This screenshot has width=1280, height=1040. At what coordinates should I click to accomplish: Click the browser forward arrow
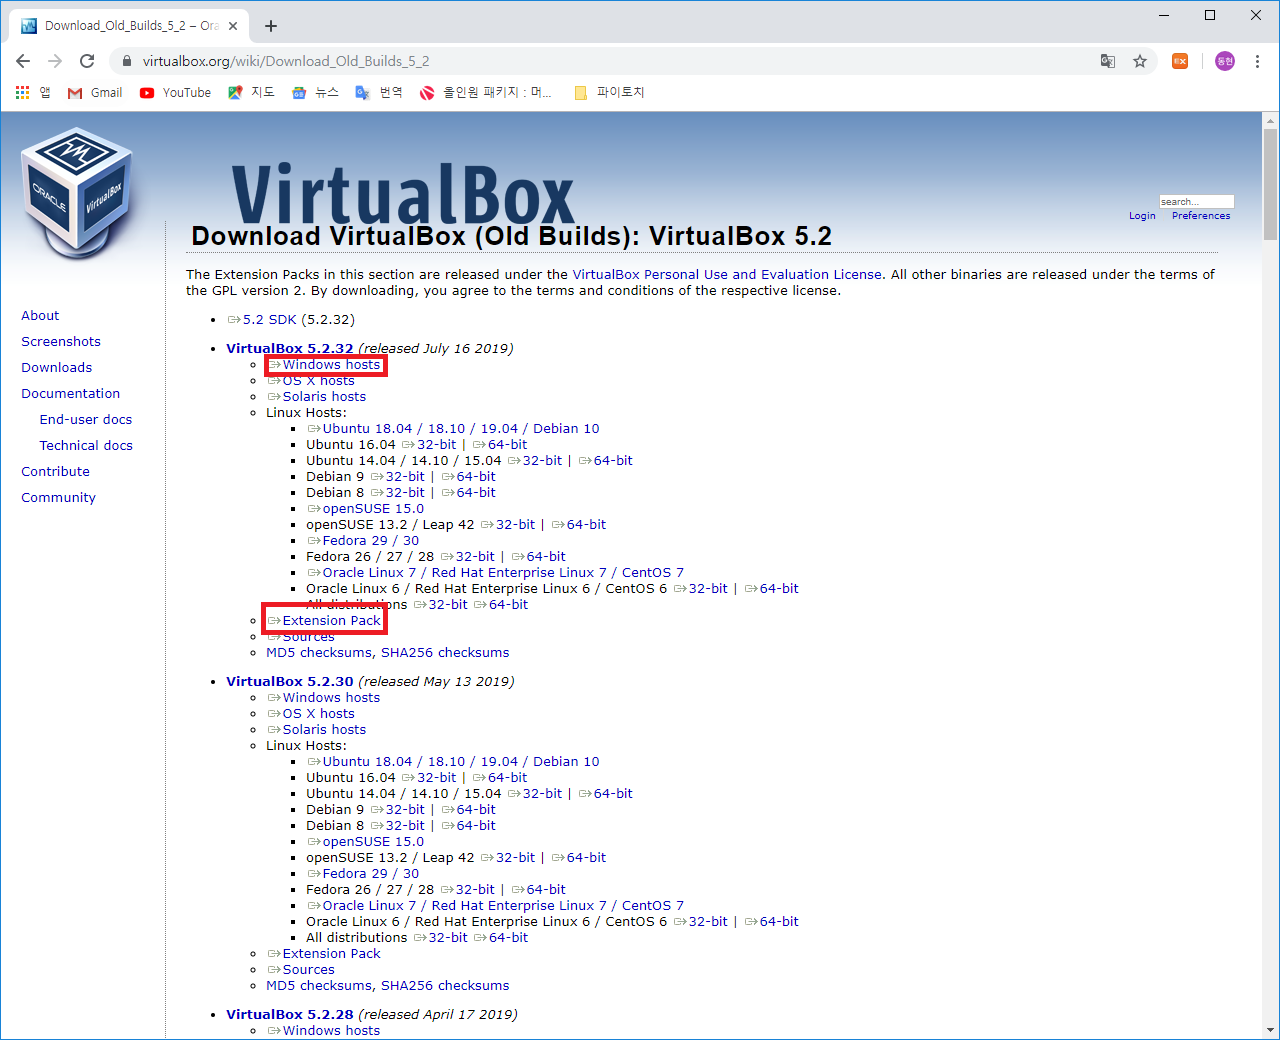coord(55,61)
